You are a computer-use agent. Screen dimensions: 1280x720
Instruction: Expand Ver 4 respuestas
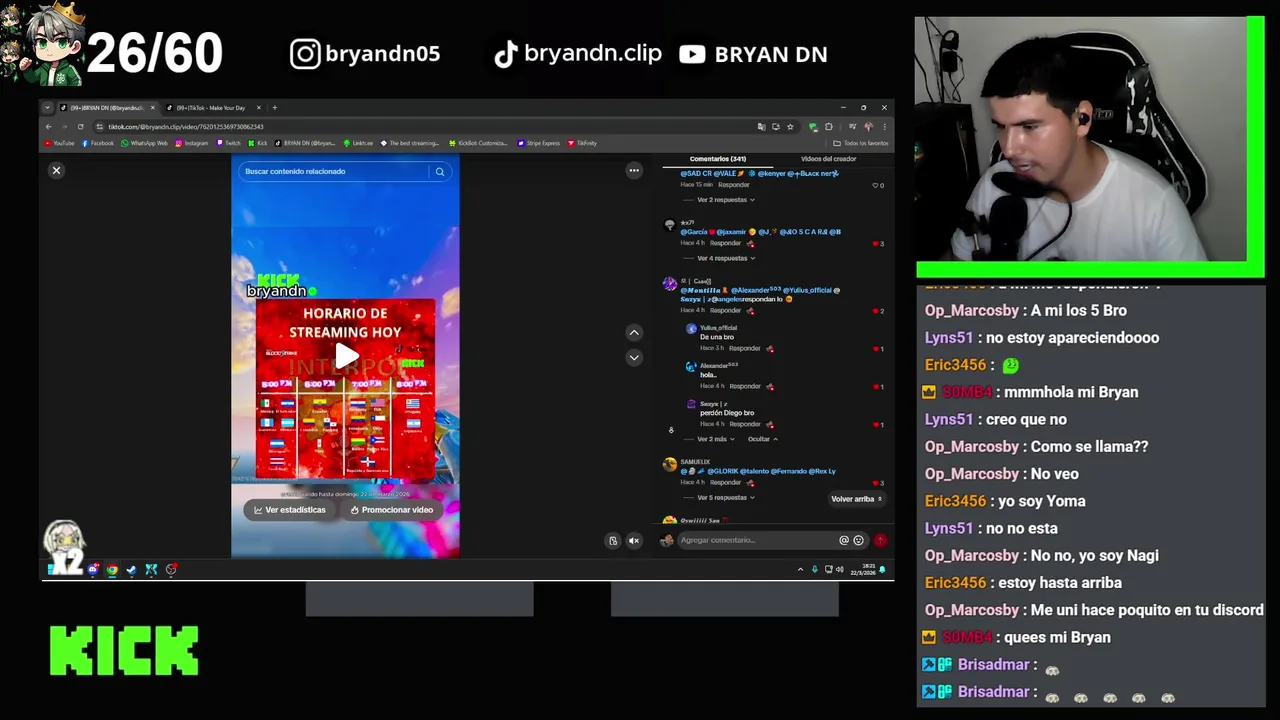click(x=725, y=258)
